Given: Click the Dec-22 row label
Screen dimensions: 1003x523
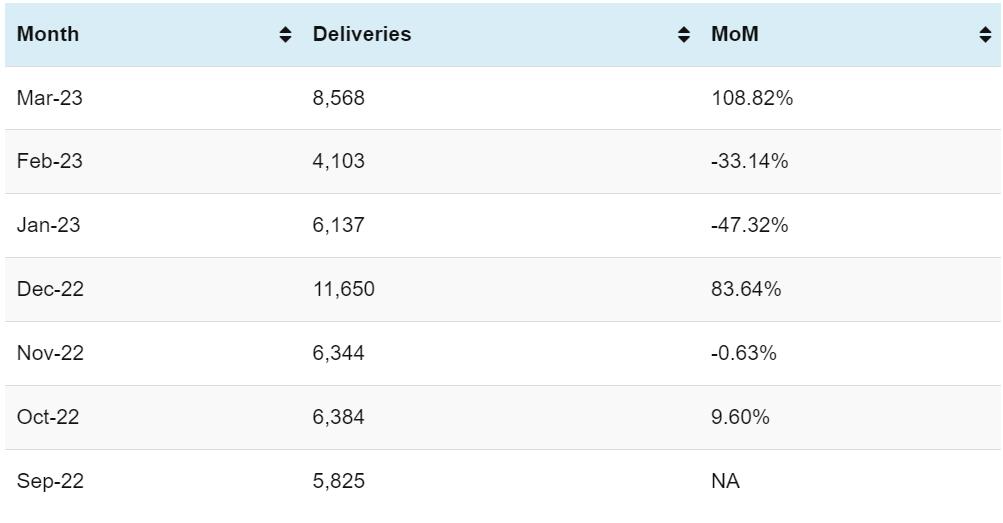Looking at the screenshot, I should [x=51, y=289].
